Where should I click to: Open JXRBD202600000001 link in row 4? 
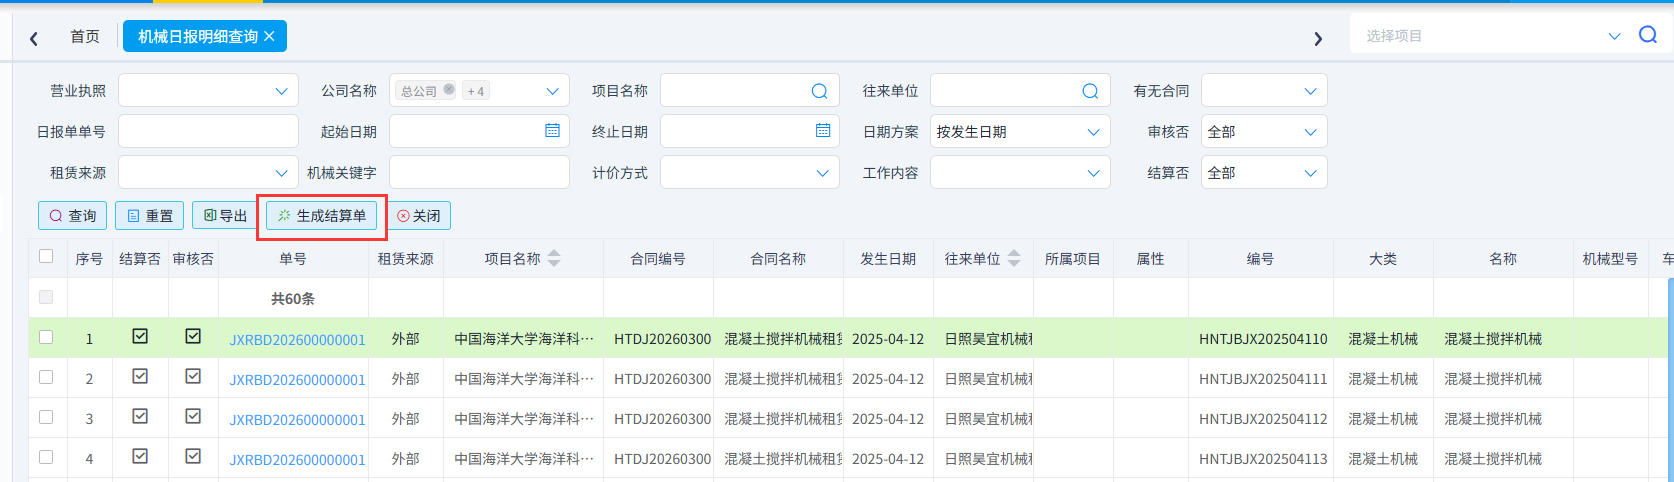[297, 459]
